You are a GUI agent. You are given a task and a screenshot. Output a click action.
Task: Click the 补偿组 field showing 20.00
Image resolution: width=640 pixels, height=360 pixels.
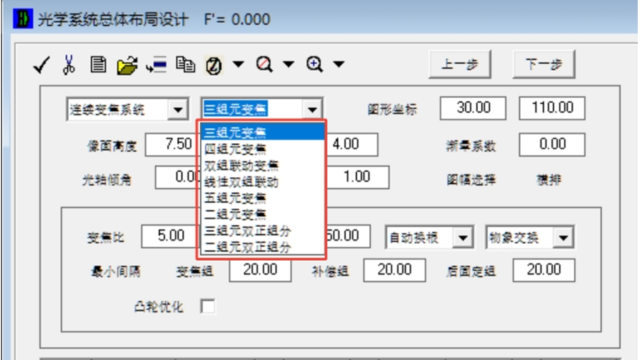coord(394,270)
